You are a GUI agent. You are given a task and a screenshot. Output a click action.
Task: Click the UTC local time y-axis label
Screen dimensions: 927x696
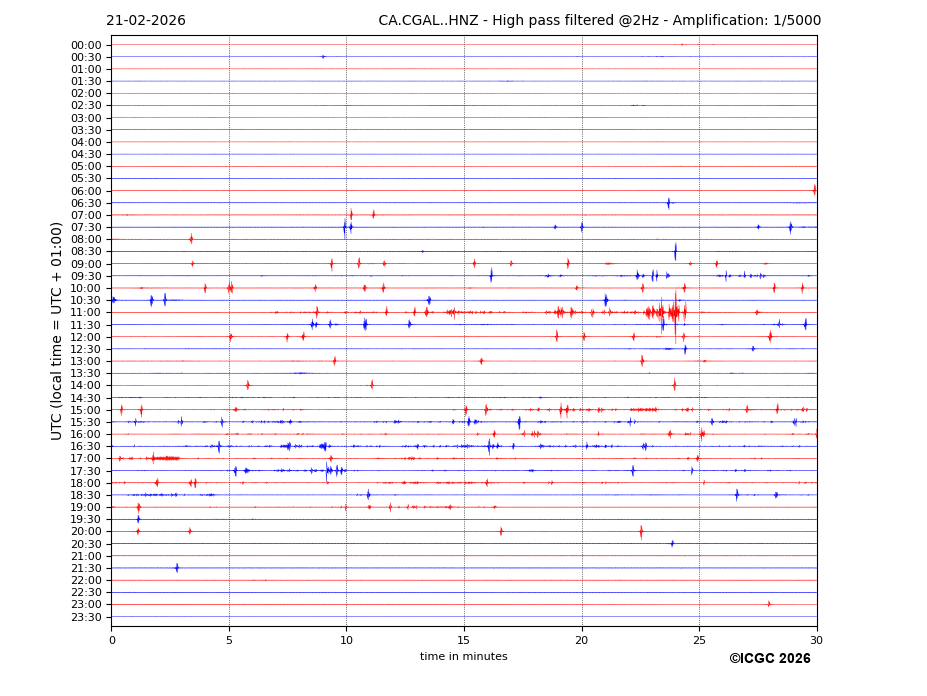pos(57,331)
